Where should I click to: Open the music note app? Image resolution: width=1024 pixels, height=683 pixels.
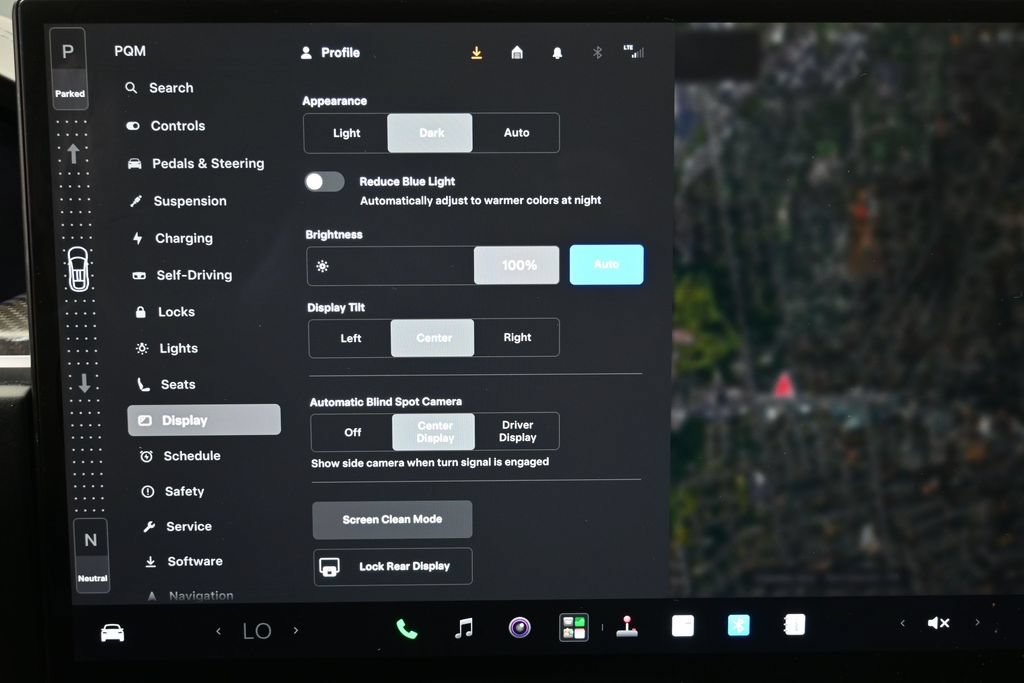(x=464, y=628)
